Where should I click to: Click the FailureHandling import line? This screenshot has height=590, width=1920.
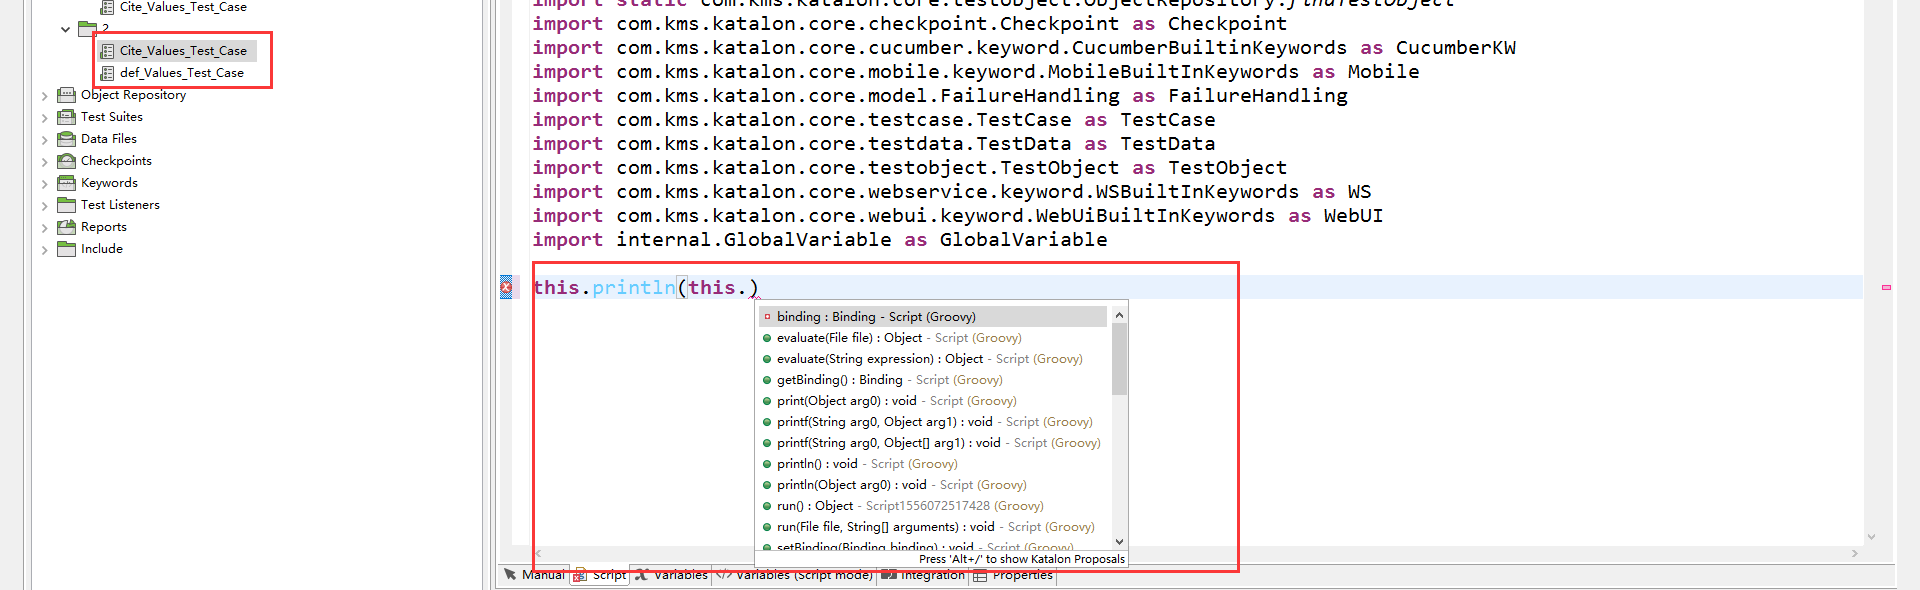point(939,96)
